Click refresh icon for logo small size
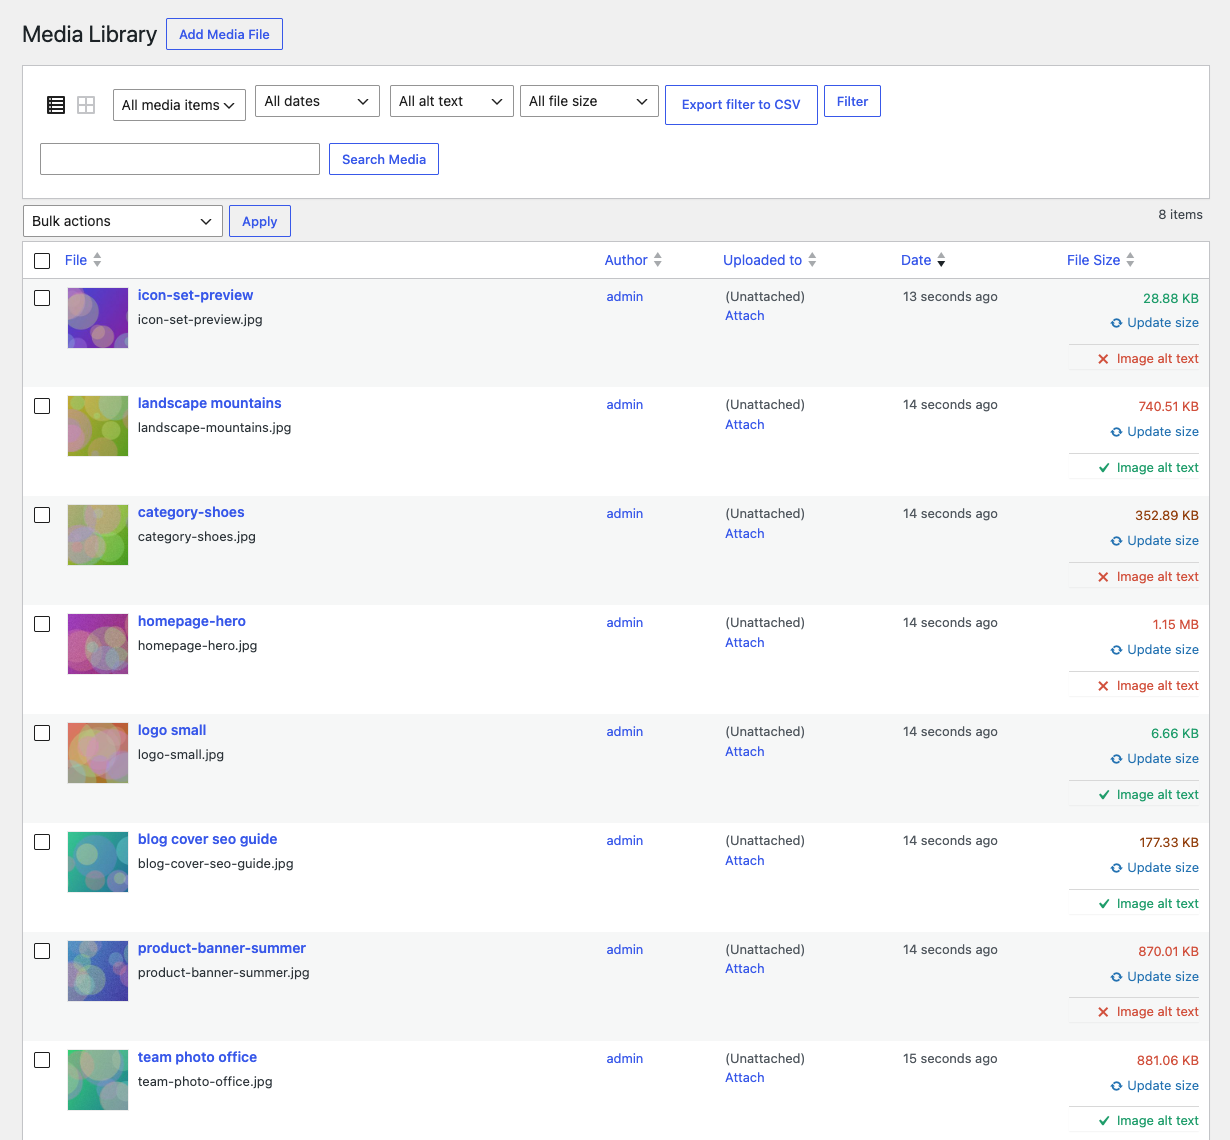1230x1140 pixels. [x=1116, y=759]
